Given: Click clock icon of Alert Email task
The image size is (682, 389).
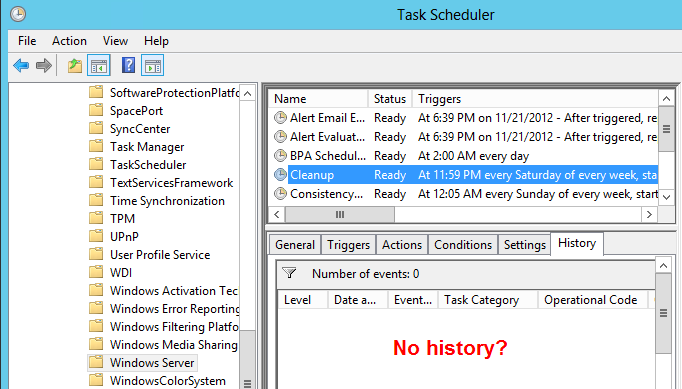Looking at the screenshot, I should (x=281, y=117).
